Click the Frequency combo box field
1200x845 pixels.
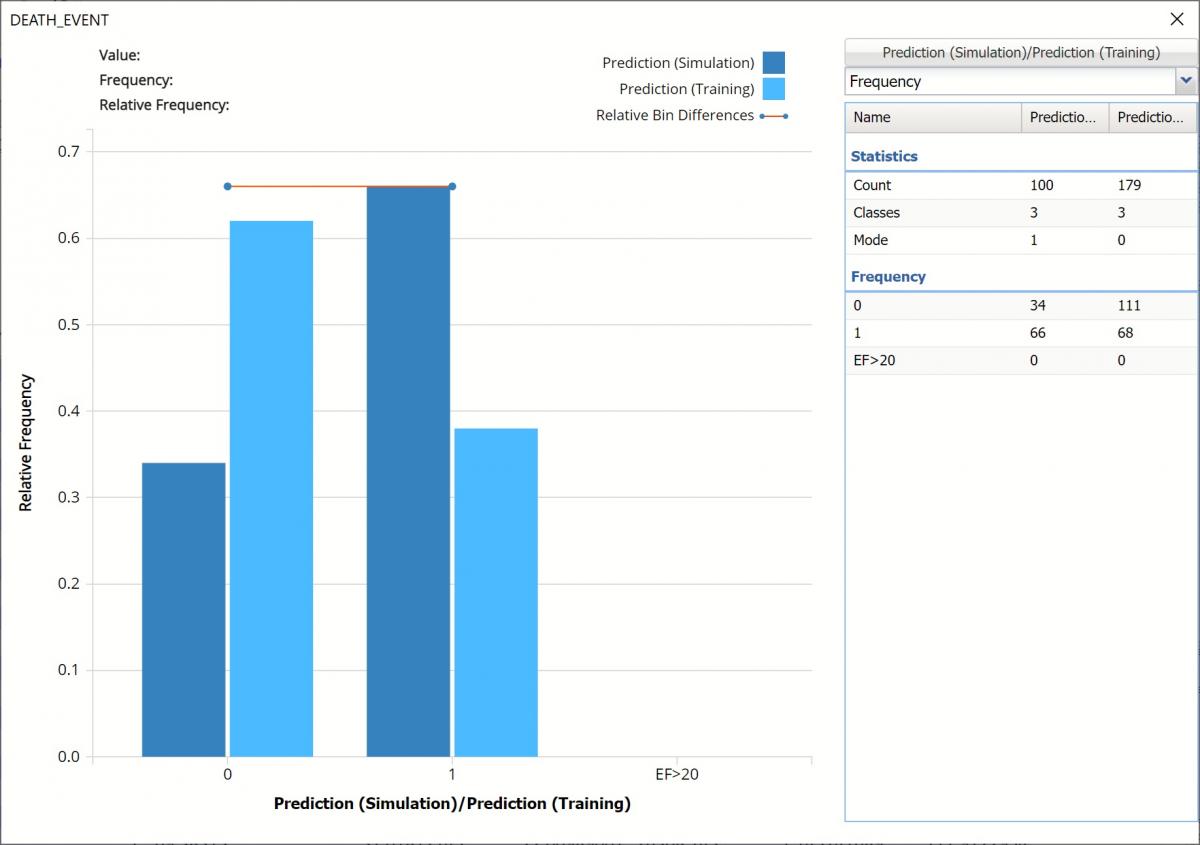[1008, 81]
